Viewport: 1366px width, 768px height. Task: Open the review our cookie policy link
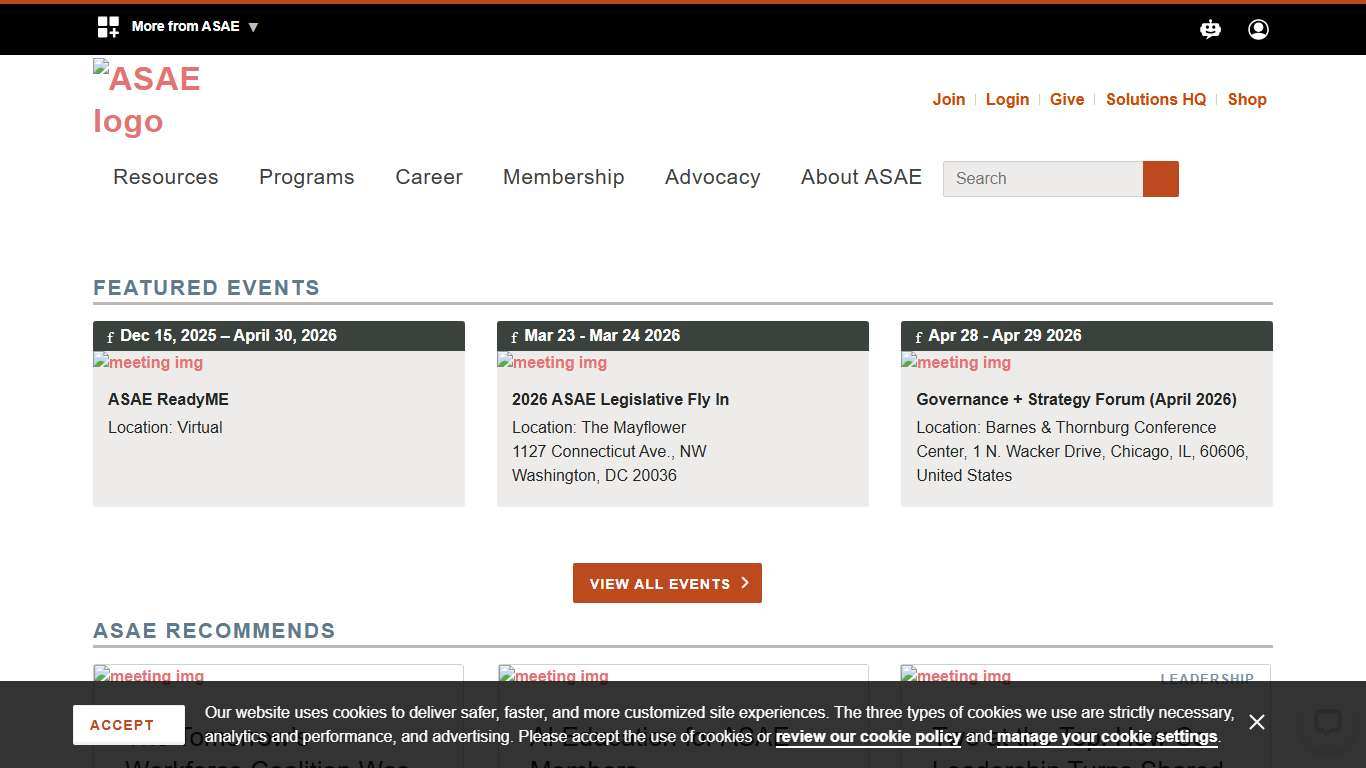(x=866, y=737)
